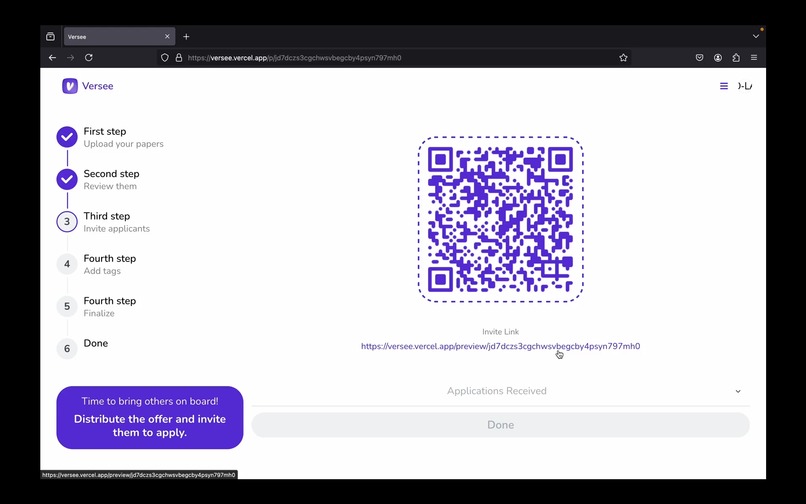Viewport: 806px width, 504px height.
Task: Open the hamburger menu in Versee header
Action: click(x=724, y=86)
